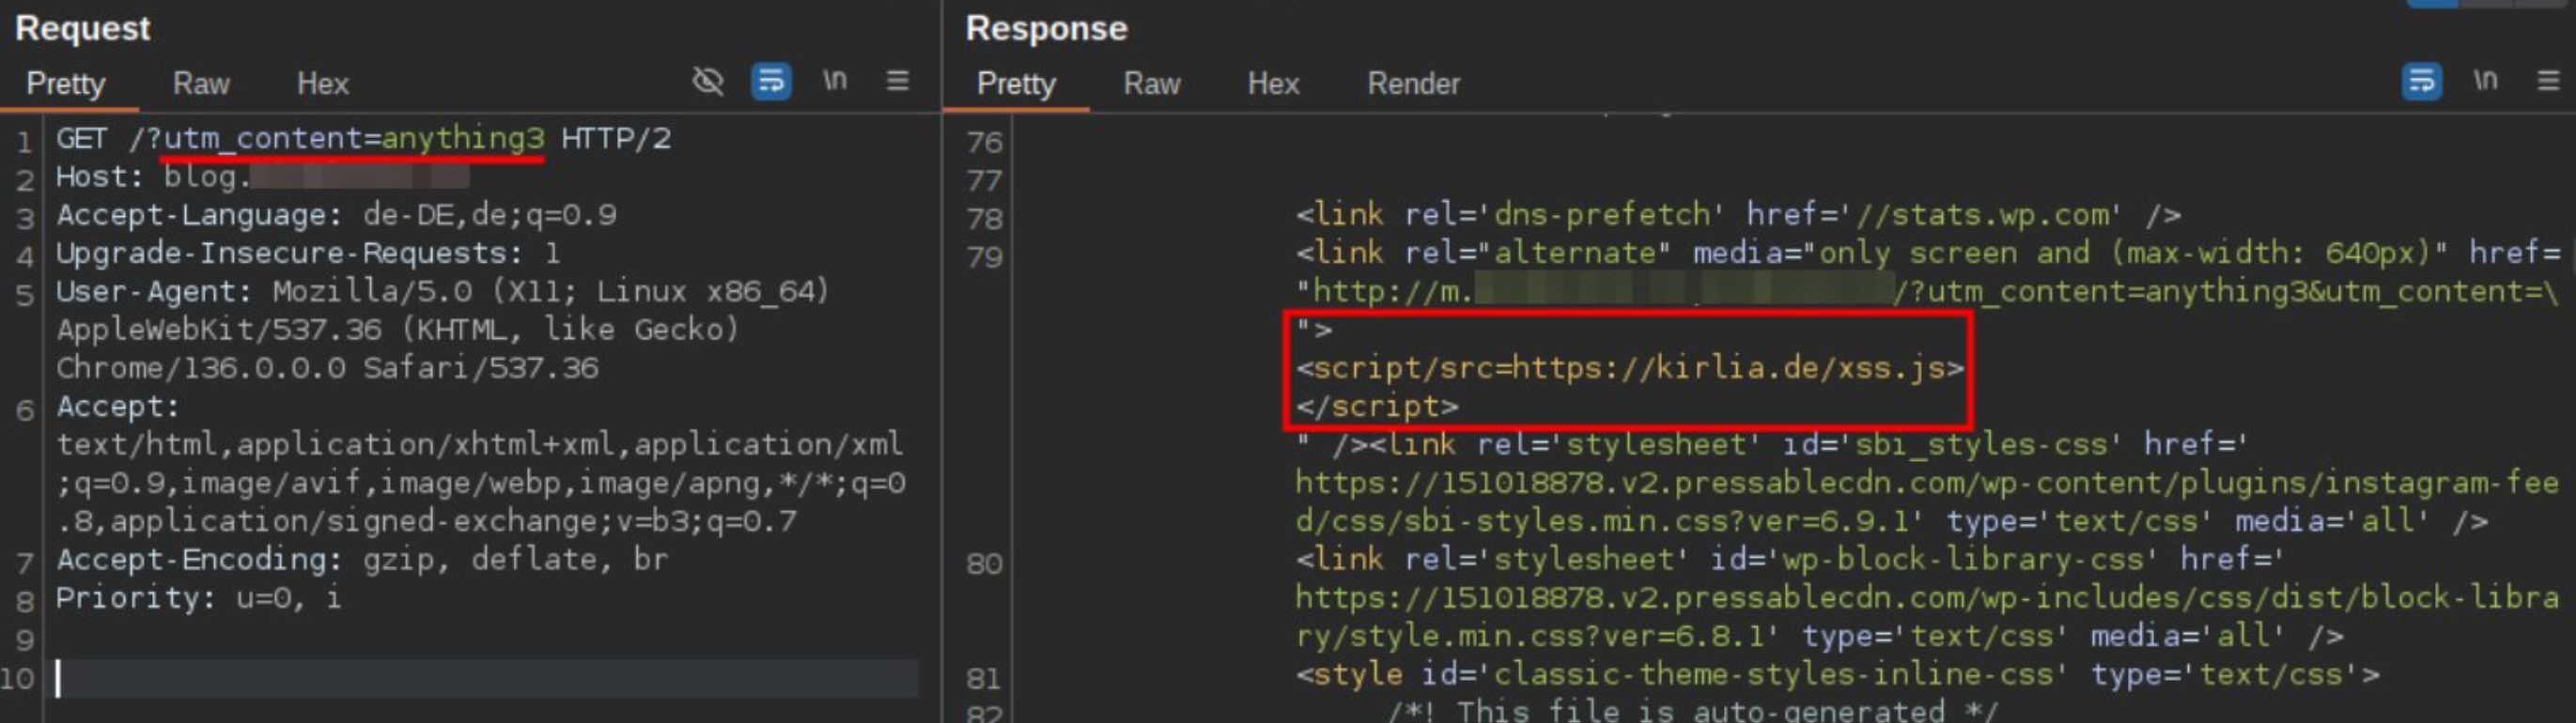Click the Response panel title
2576x723 pixels.
[x=1046, y=28]
